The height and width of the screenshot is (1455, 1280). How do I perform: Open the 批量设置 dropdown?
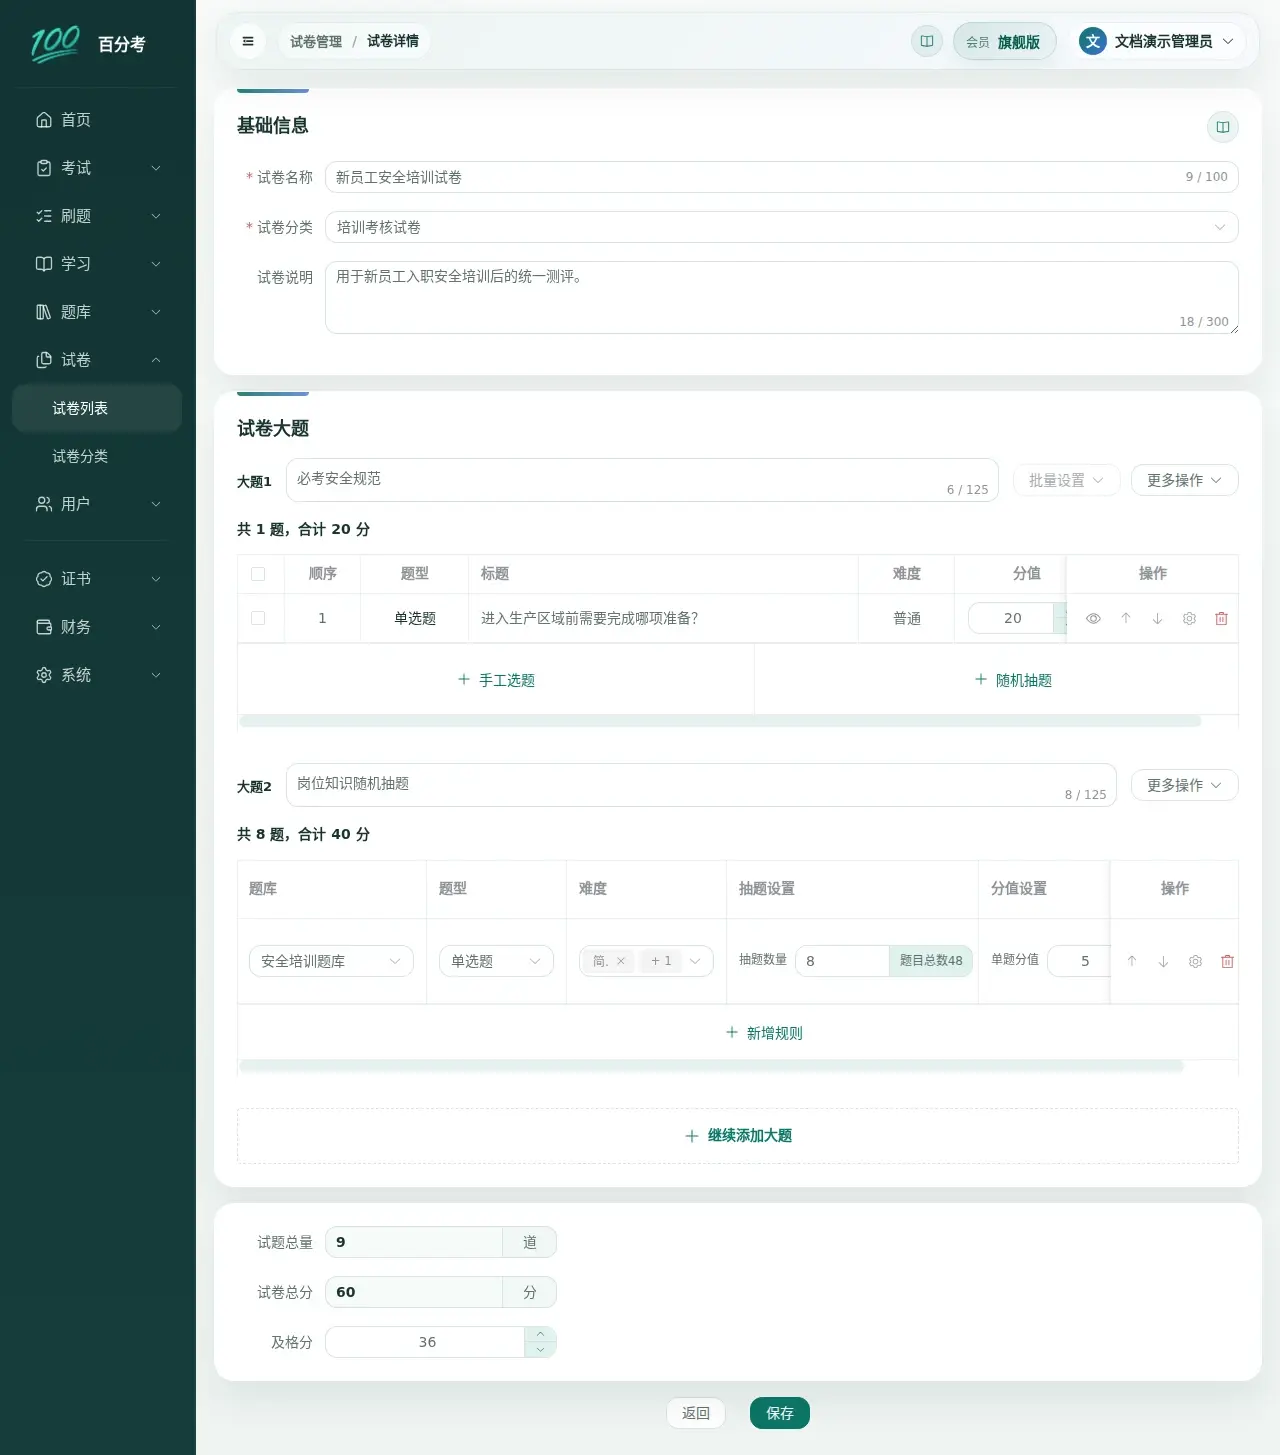pyautogui.click(x=1066, y=480)
